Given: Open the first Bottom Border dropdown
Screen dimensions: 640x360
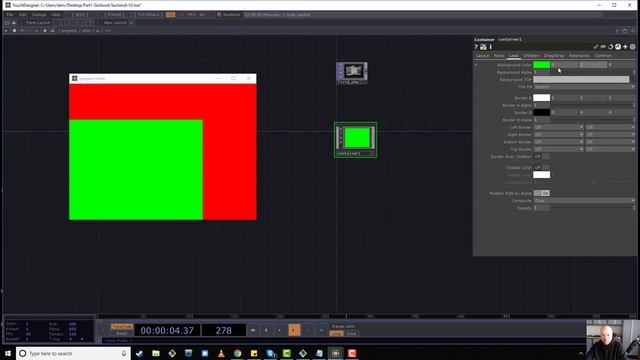Looking at the screenshot, I should point(558,142).
